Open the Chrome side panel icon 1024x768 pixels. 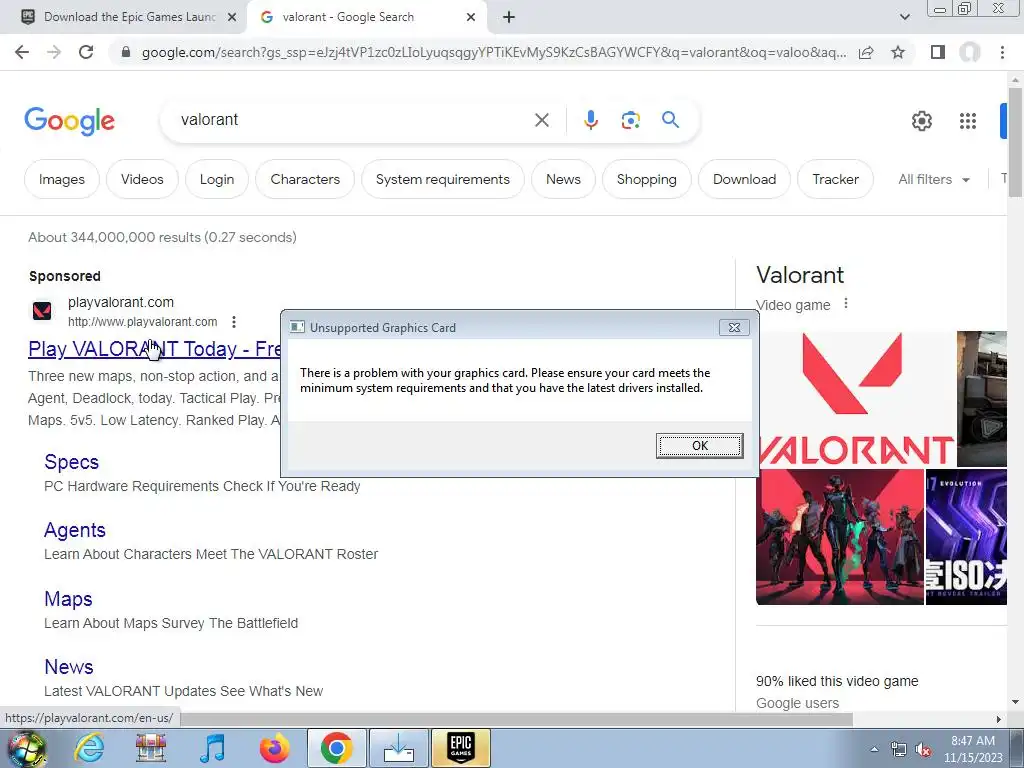click(938, 52)
